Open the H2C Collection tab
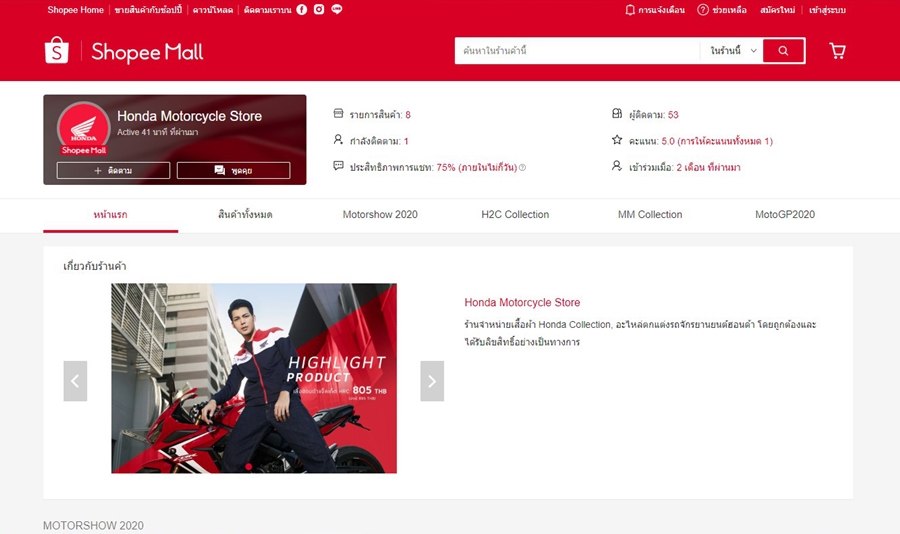 tap(515, 215)
